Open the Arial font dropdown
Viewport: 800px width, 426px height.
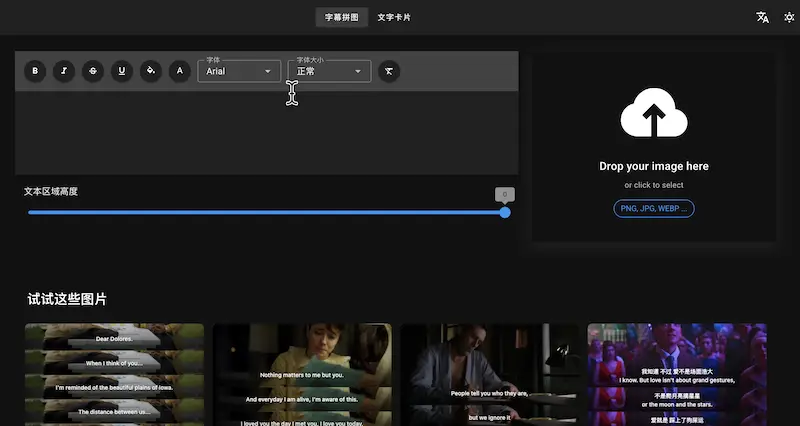coord(239,71)
